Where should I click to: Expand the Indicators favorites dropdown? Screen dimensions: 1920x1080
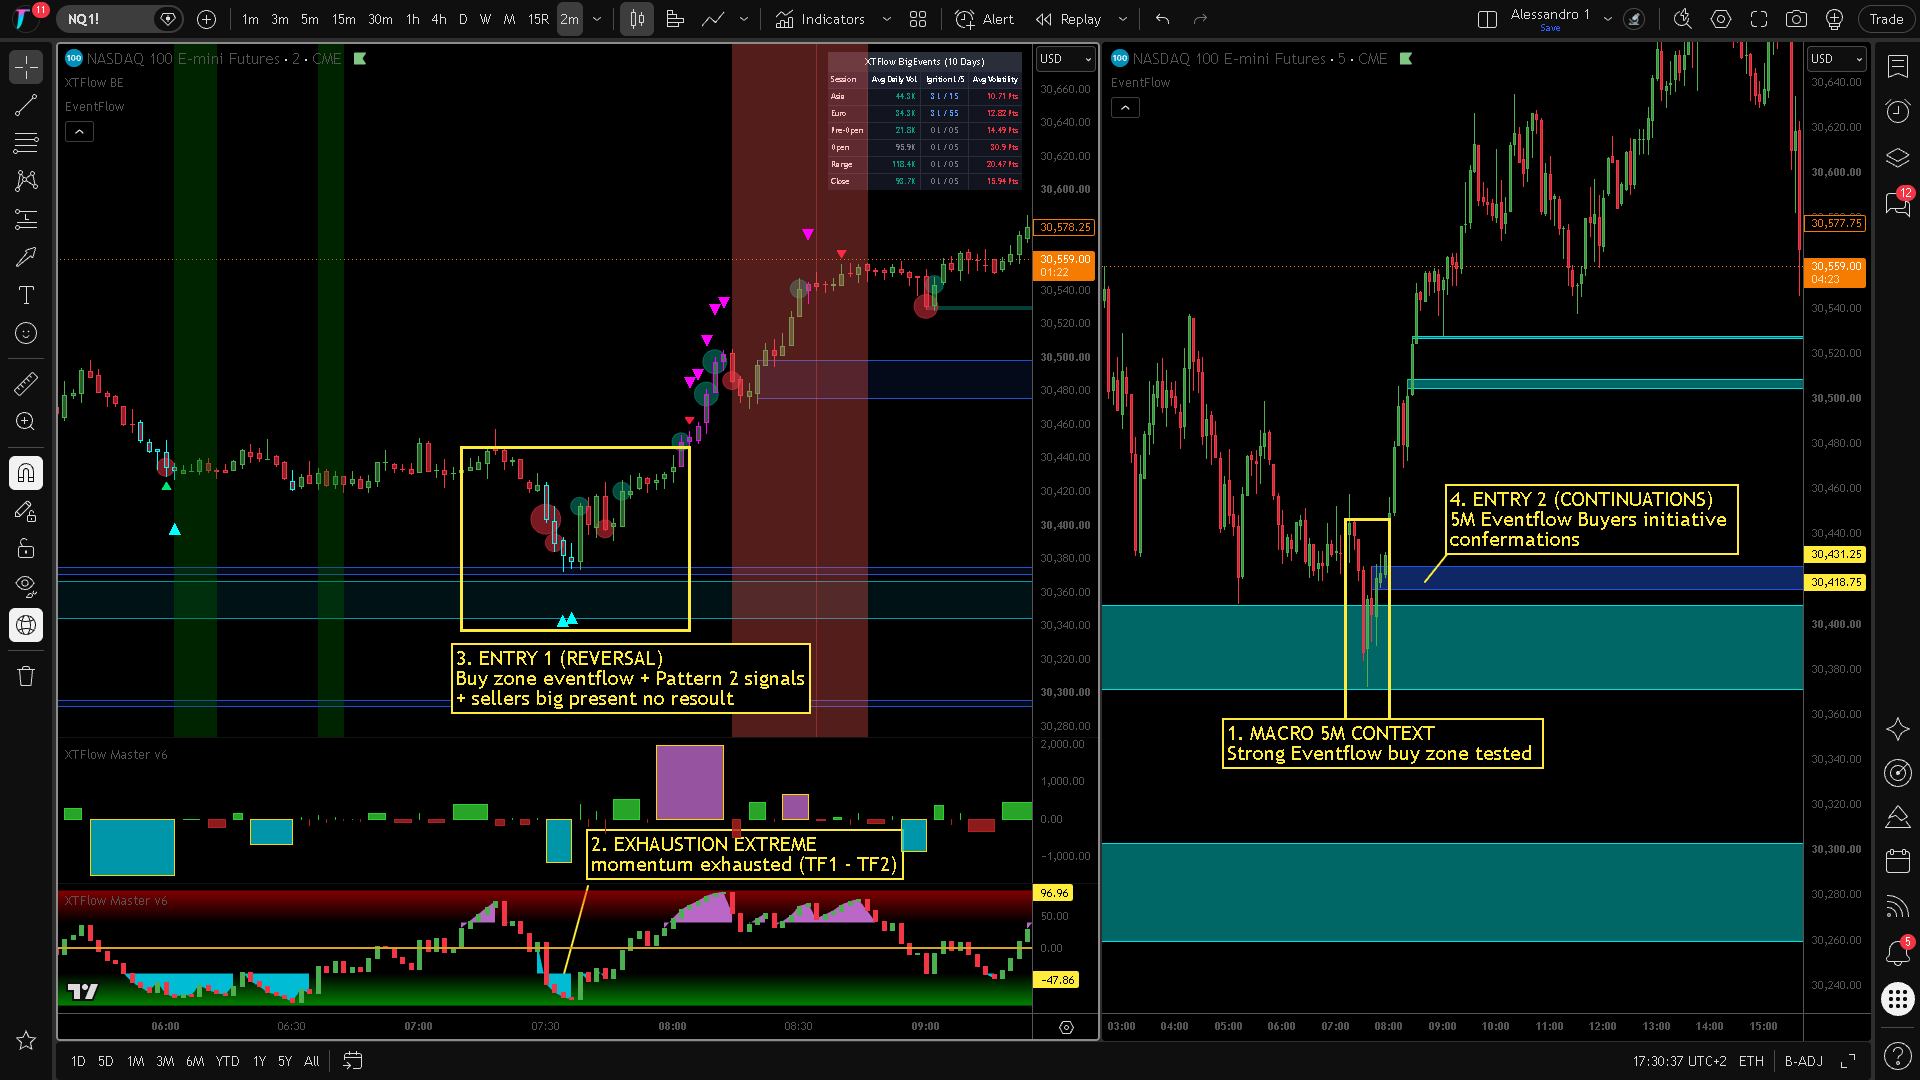[x=886, y=19]
